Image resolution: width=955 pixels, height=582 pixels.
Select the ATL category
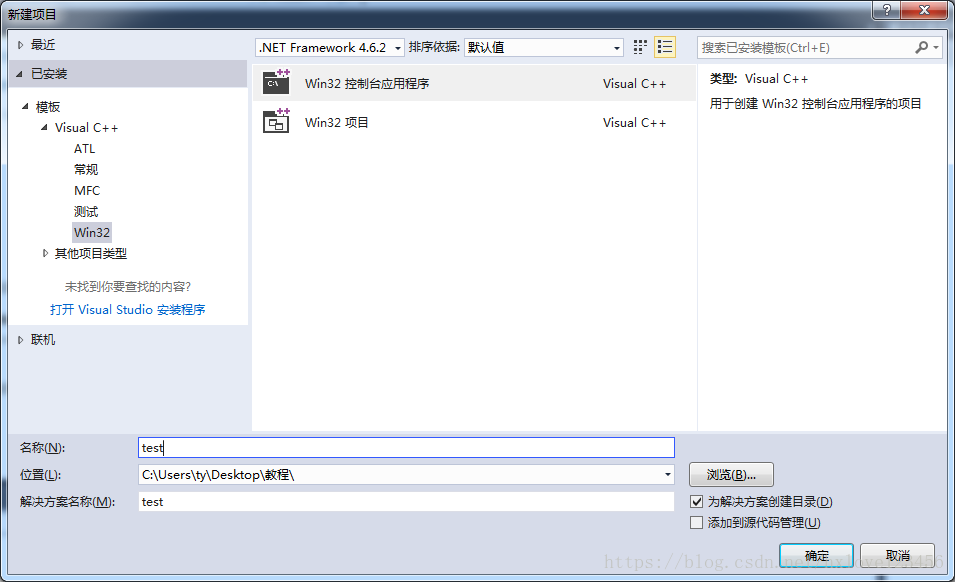coord(85,149)
